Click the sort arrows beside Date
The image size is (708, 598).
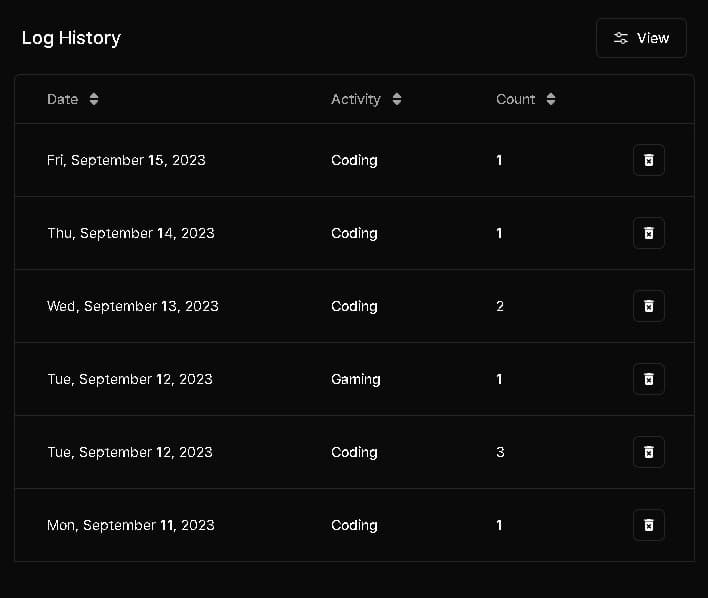[94, 99]
